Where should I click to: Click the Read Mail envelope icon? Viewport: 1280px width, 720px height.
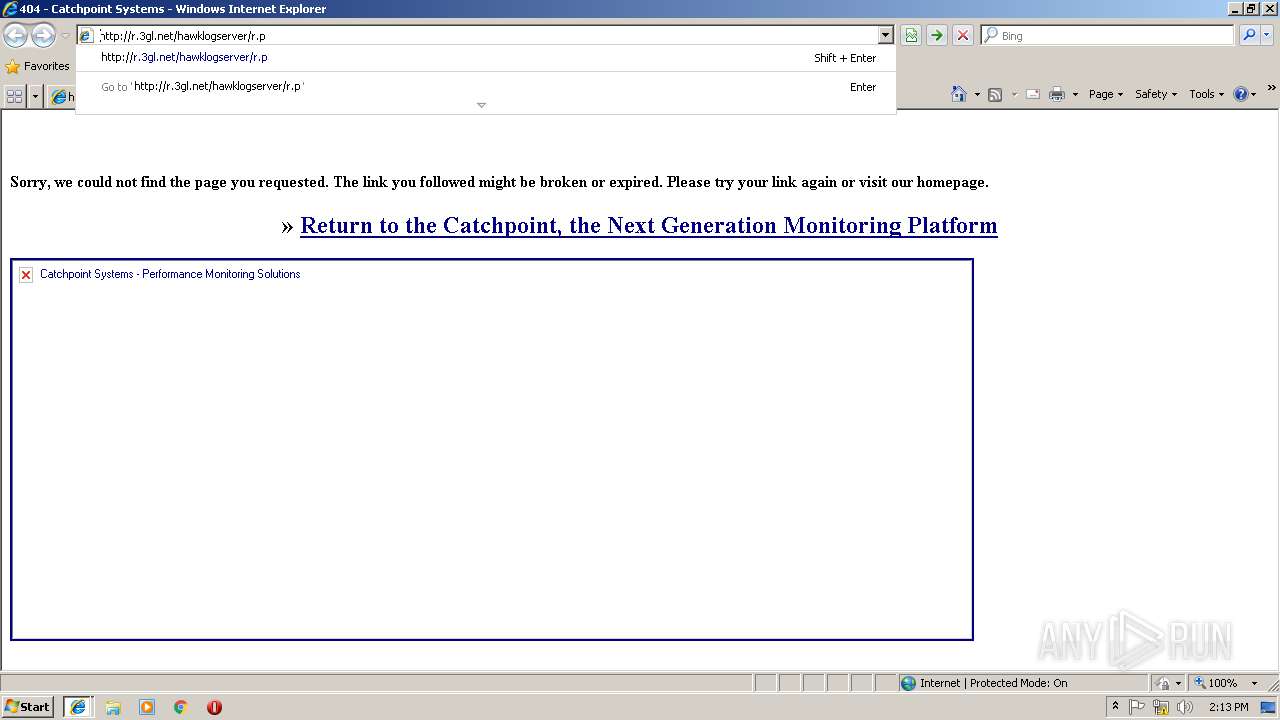(1033, 94)
